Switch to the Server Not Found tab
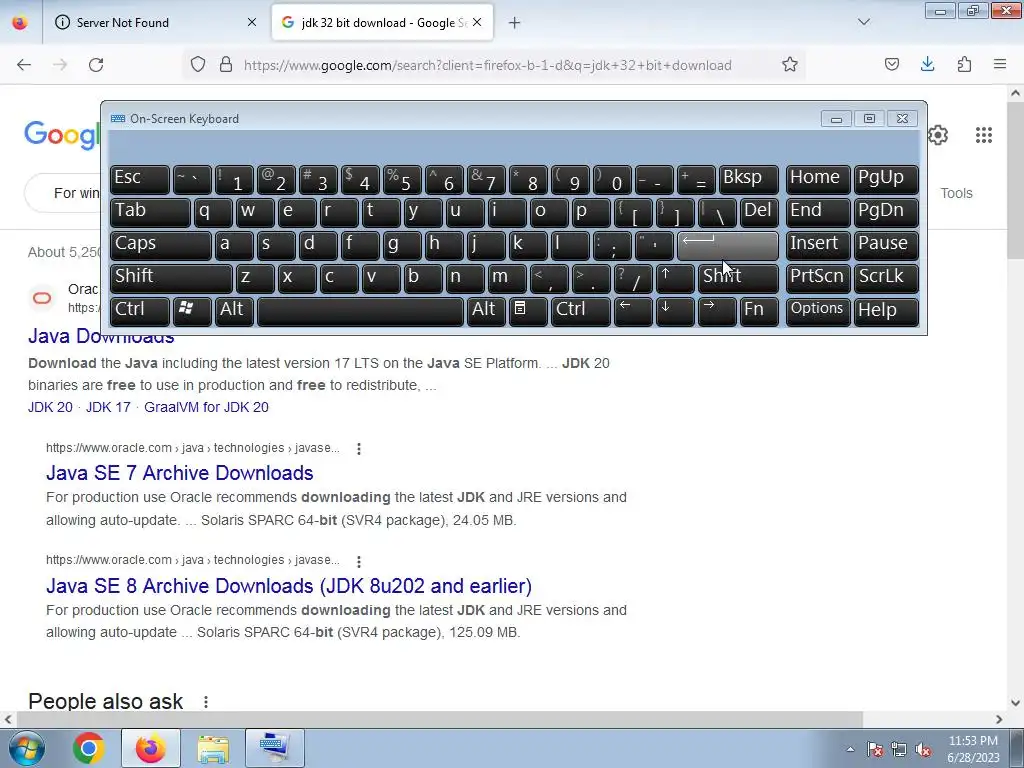This screenshot has width=1024, height=768. tap(155, 23)
